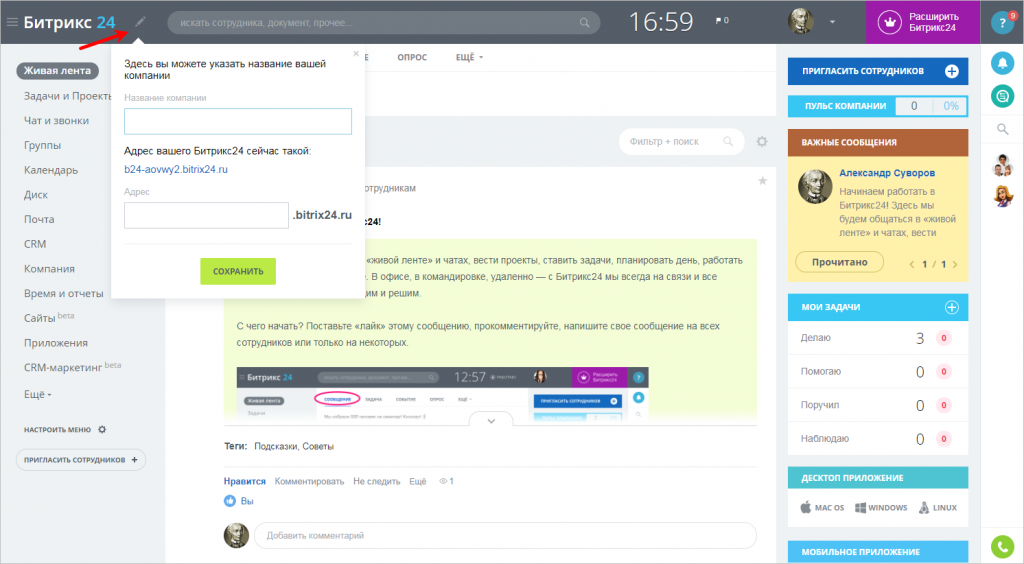Click the Название компании input field

[x=237, y=121]
